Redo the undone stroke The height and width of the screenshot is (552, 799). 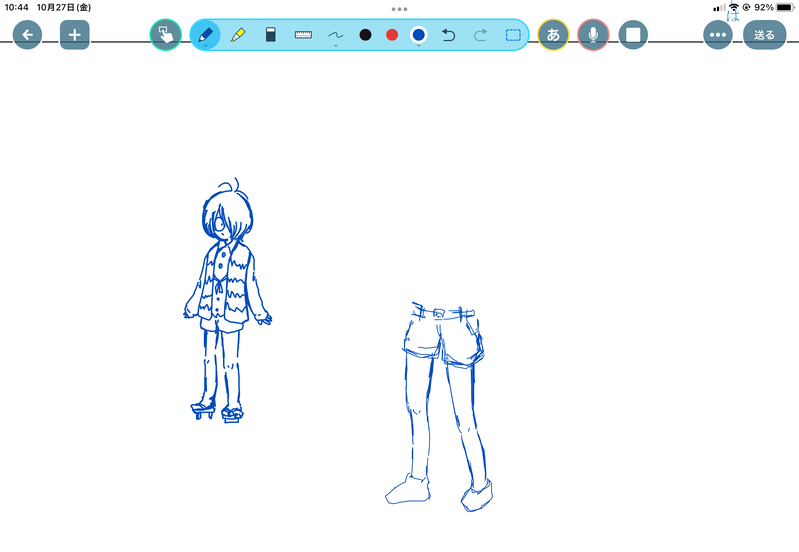[x=480, y=35]
